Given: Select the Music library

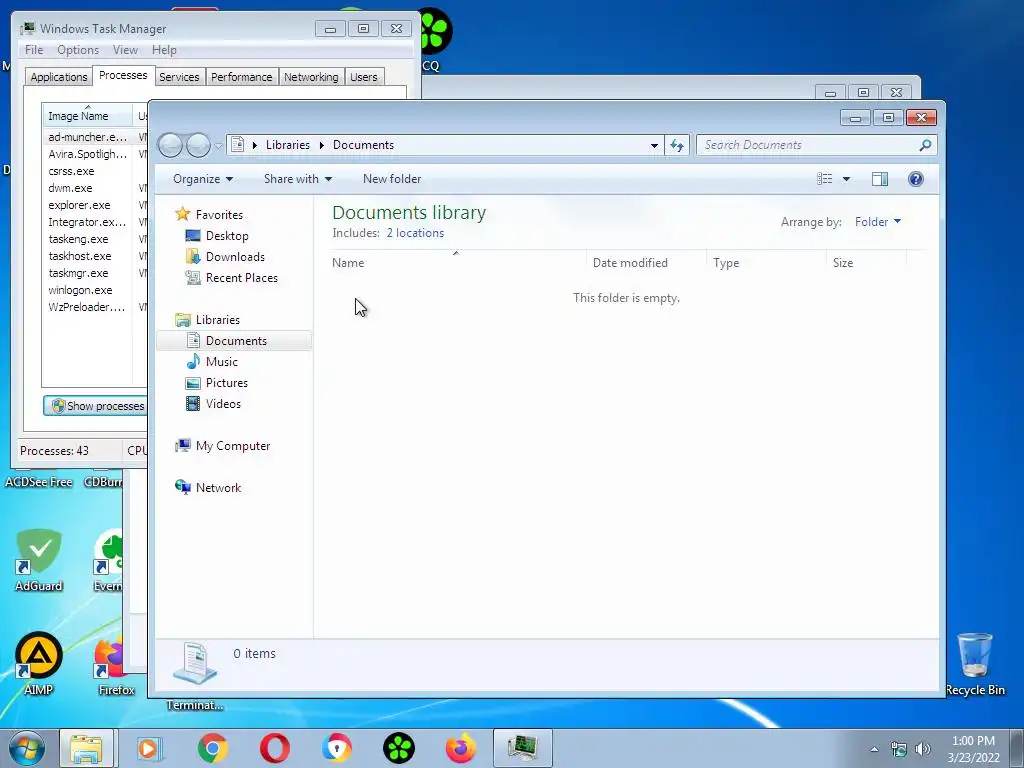Looking at the screenshot, I should 221,362.
